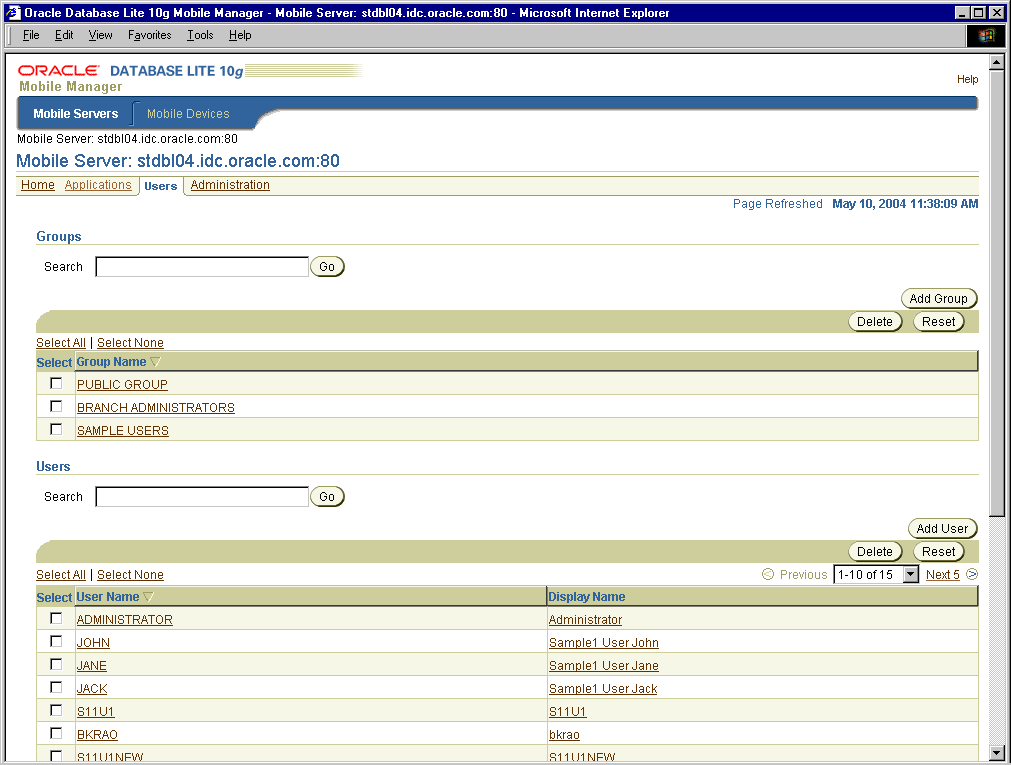Go to the Home subtab
This screenshot has width=1011, height=765.
tap(37, 185)
